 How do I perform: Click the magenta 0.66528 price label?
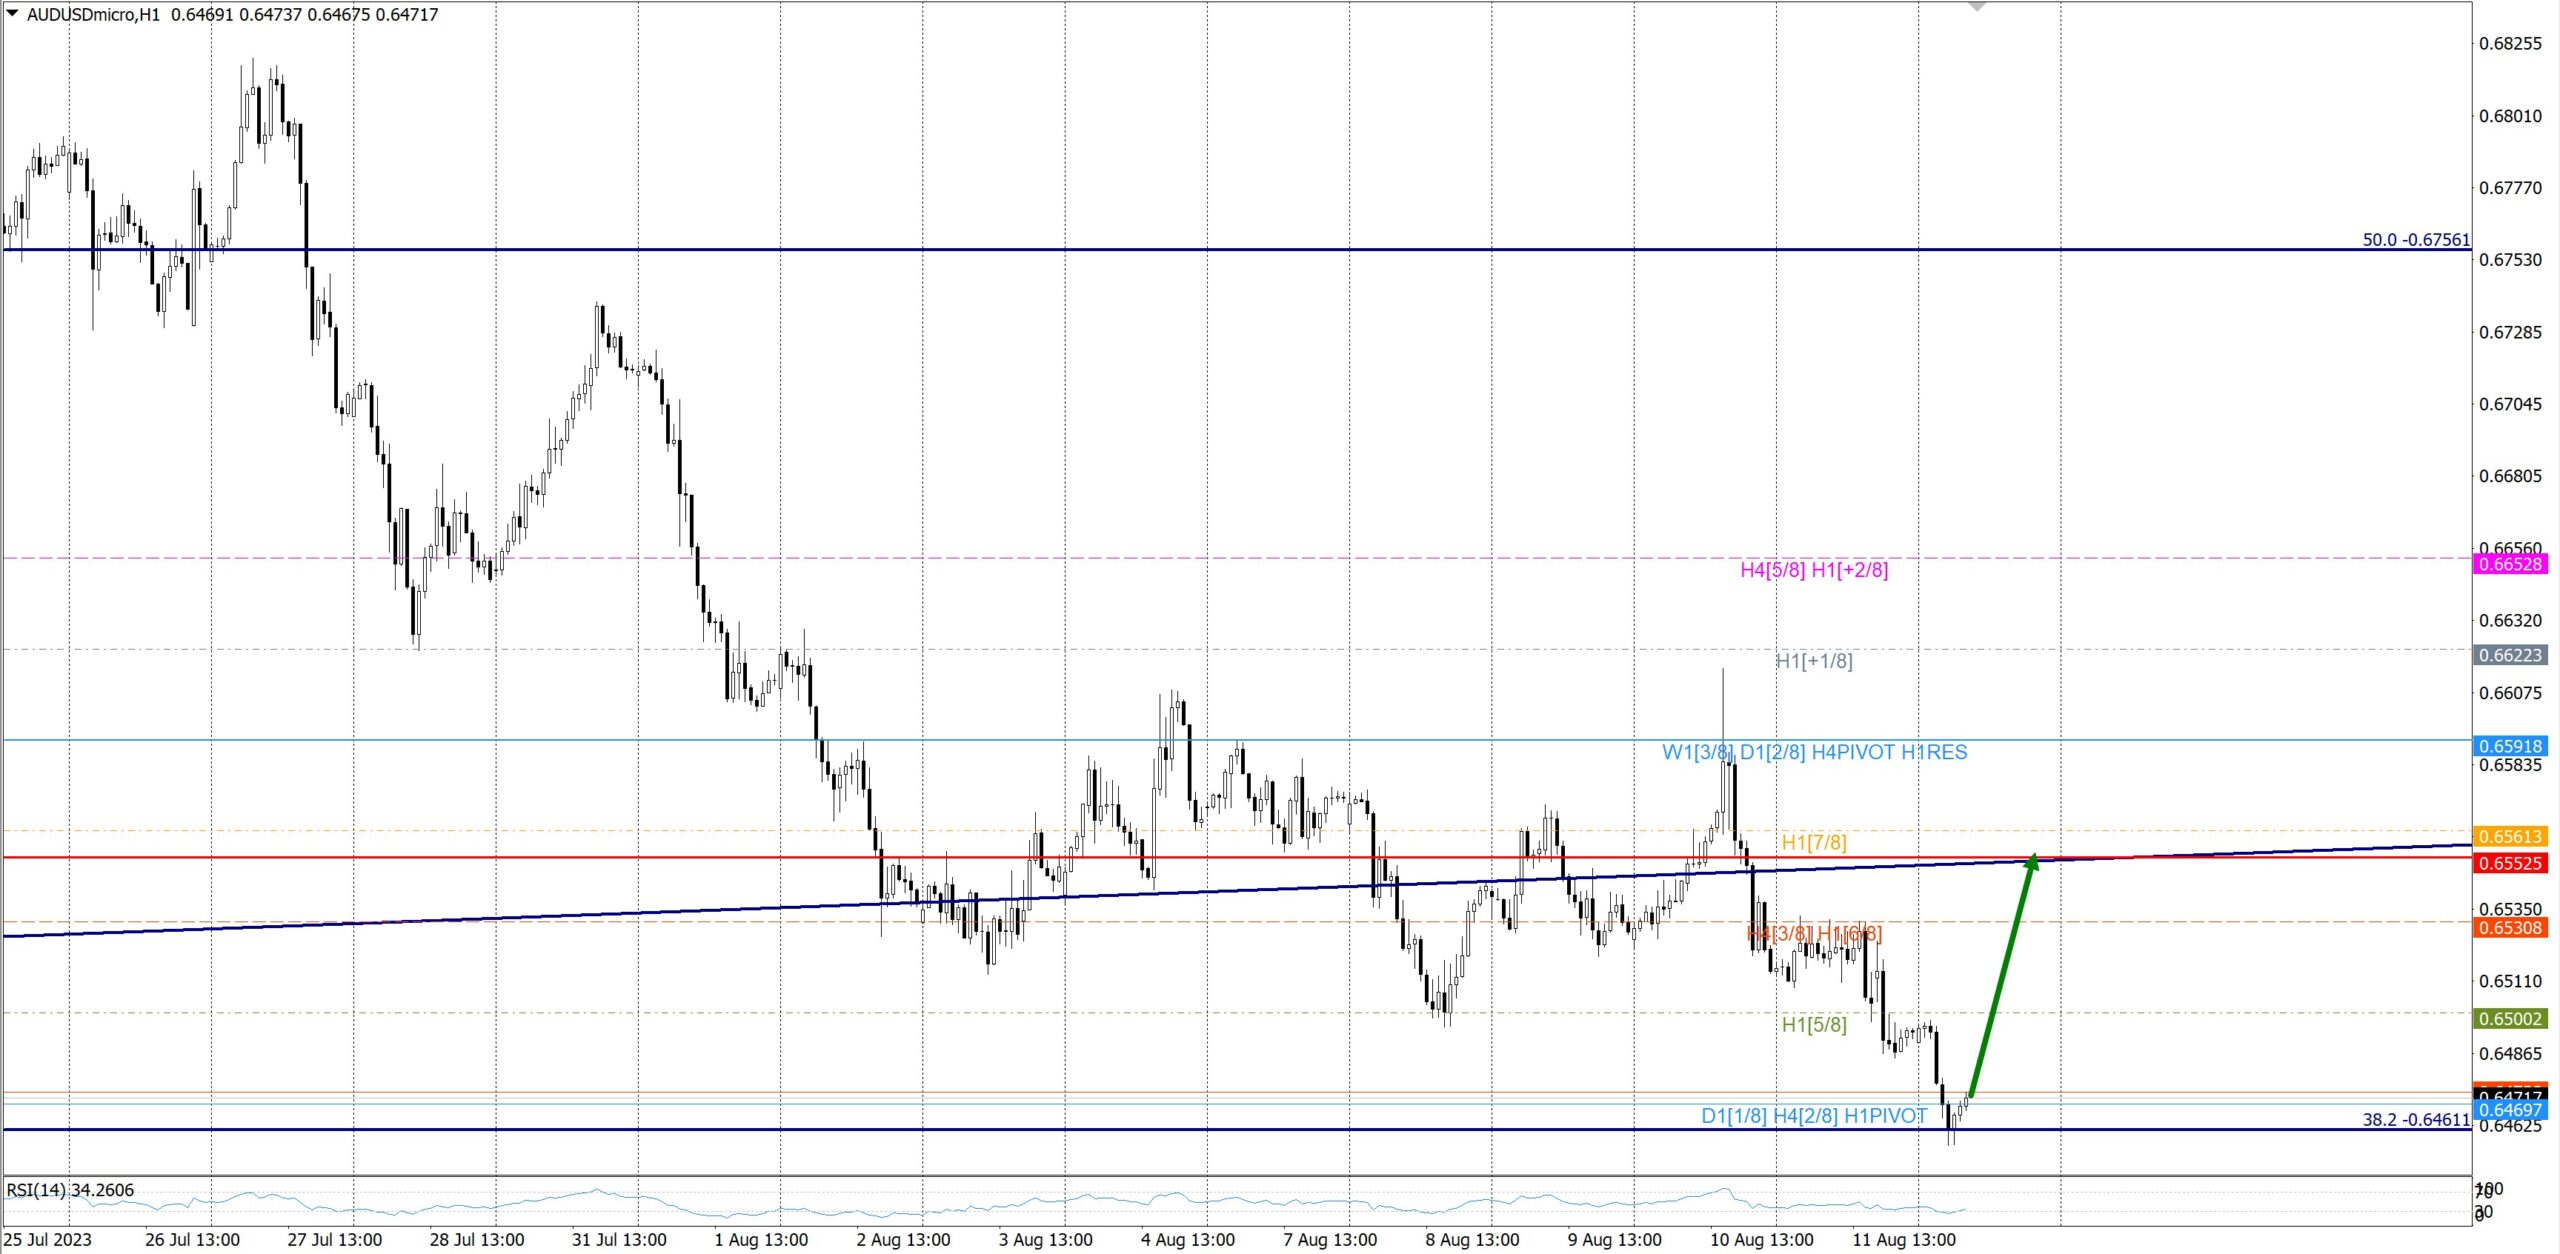[x=2510, y=564]
